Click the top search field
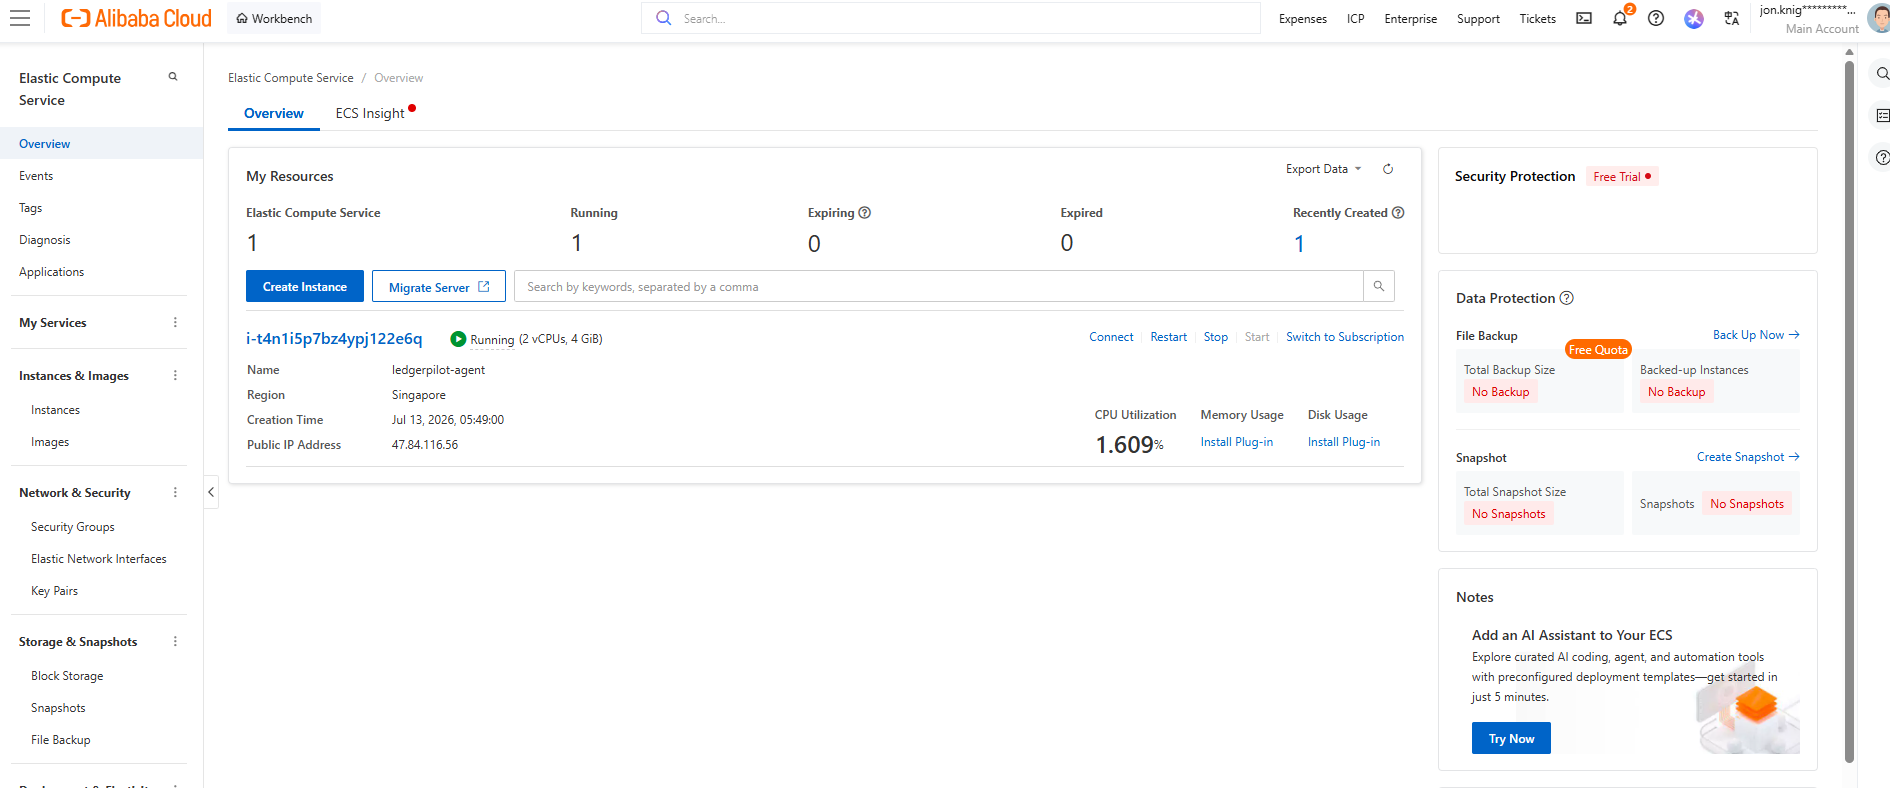The height and width of the screenshot is (788, 1890). coord(950,18)
